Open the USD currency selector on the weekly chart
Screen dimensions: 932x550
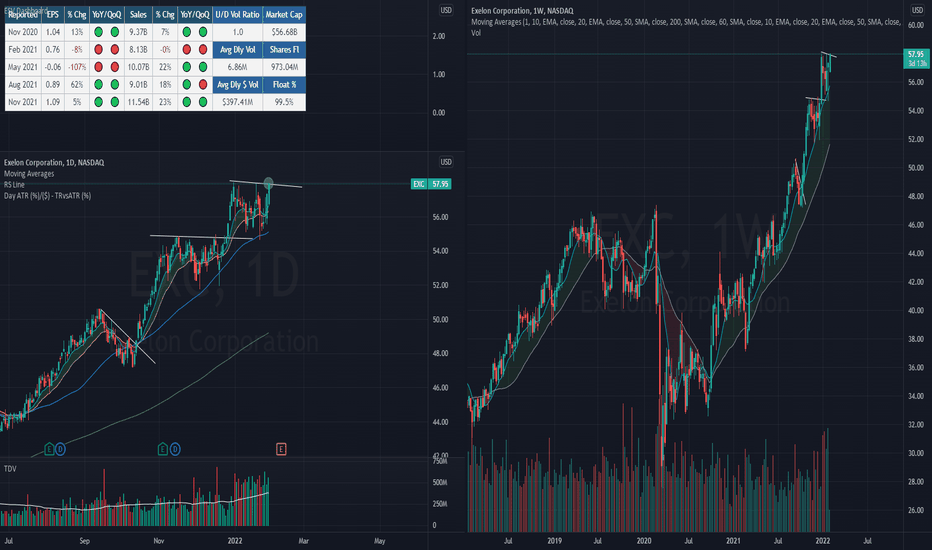(917, 10)
